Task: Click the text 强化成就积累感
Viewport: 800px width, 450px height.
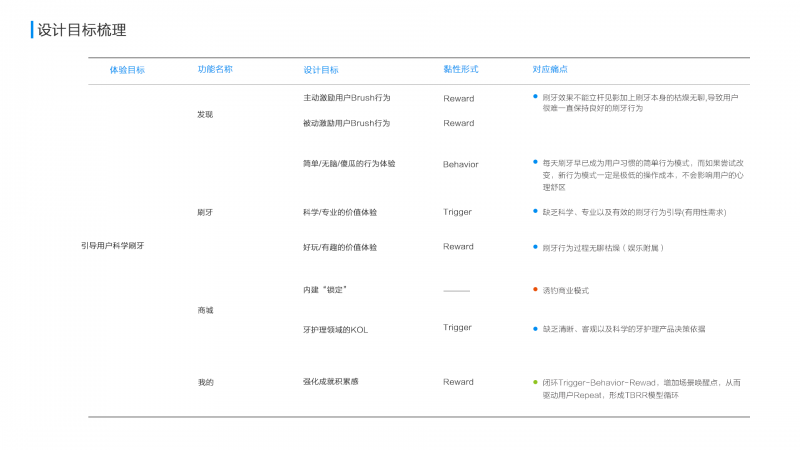Action: tap(331, 382)
